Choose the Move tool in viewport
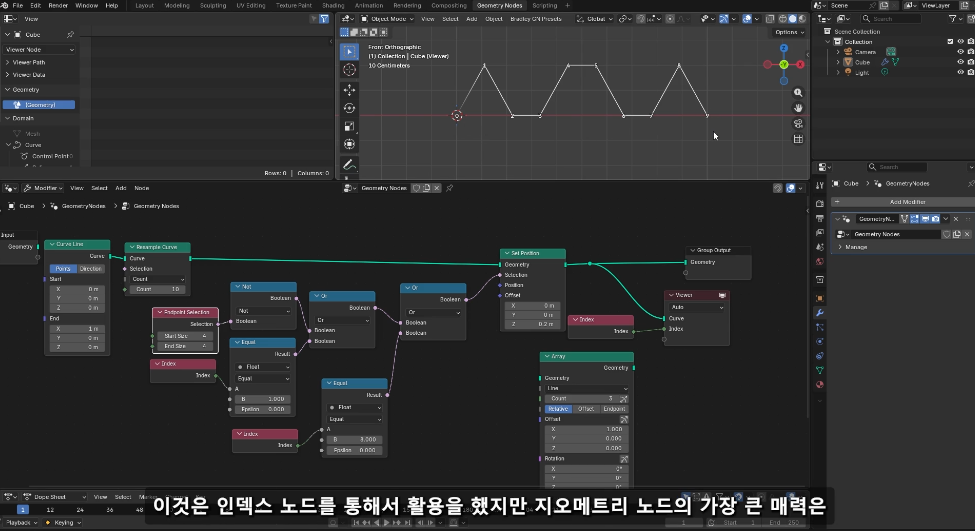The height and width of the screenshot is (531, 975). (x=349, y=90)
